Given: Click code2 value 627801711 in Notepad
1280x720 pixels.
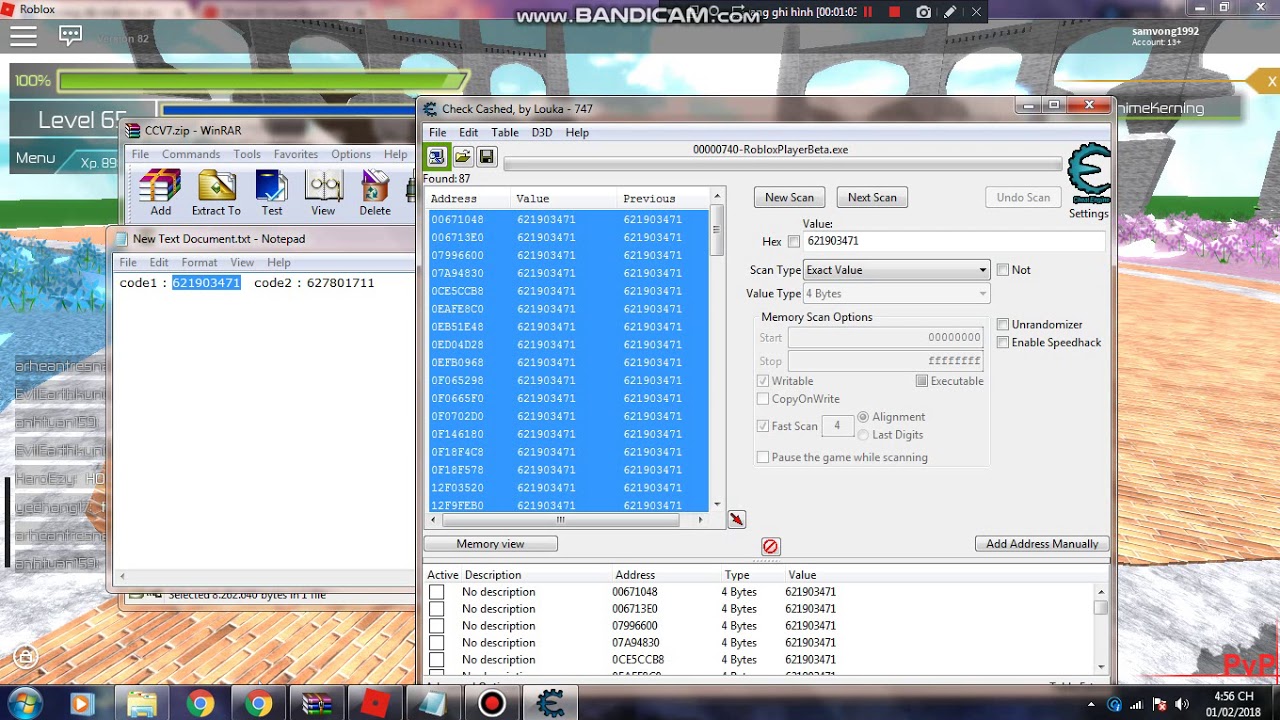Looking at the screenshot, I should [x=340, y=283].
